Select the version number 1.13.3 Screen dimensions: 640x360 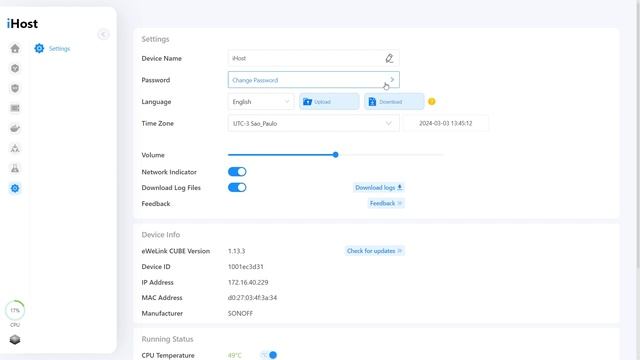click(236, 251)
